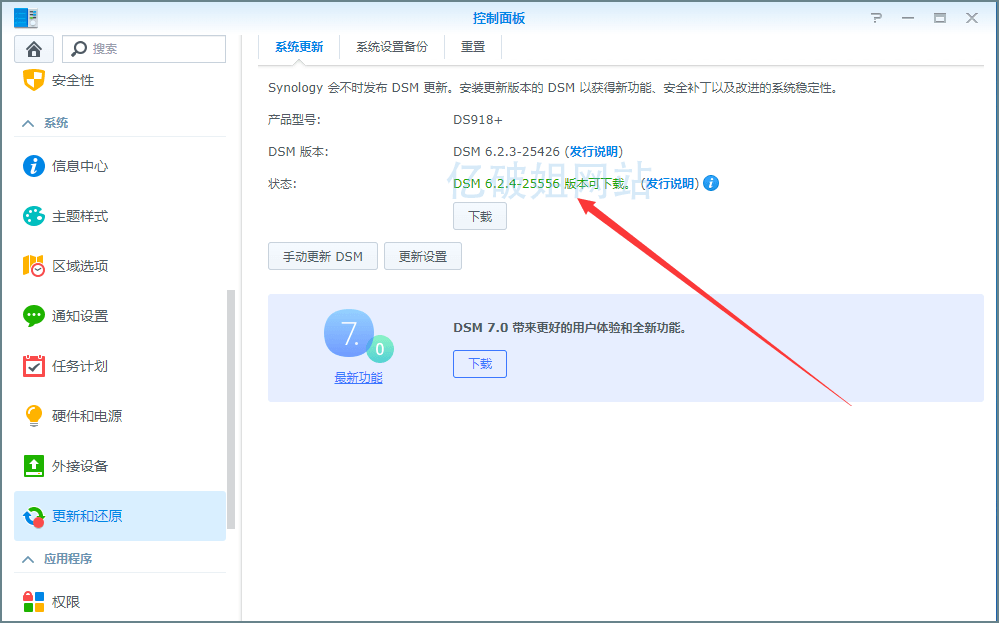Image resolution: width=999 pixels, height=623 pixels.
Task: Click the DSM 6.2.4-25556 版本可下载 status text
Action: [542, 183]
